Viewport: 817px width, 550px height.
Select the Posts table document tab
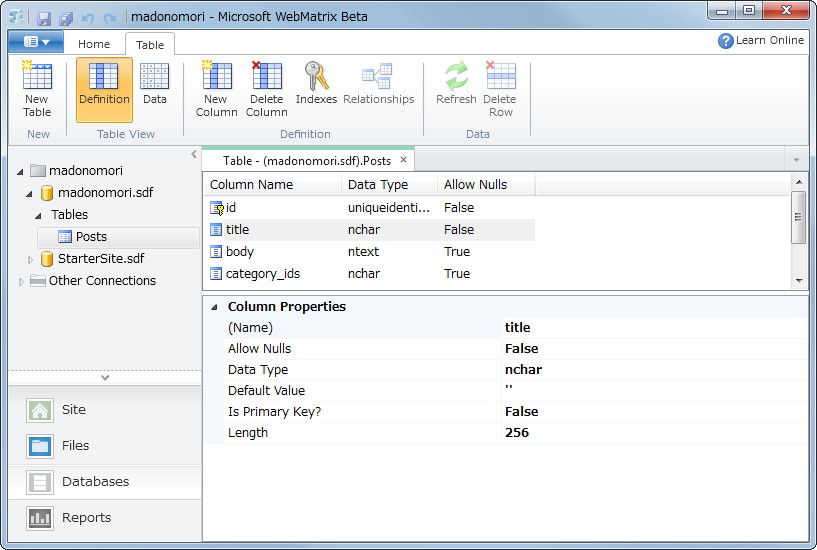tap(307, 161)
